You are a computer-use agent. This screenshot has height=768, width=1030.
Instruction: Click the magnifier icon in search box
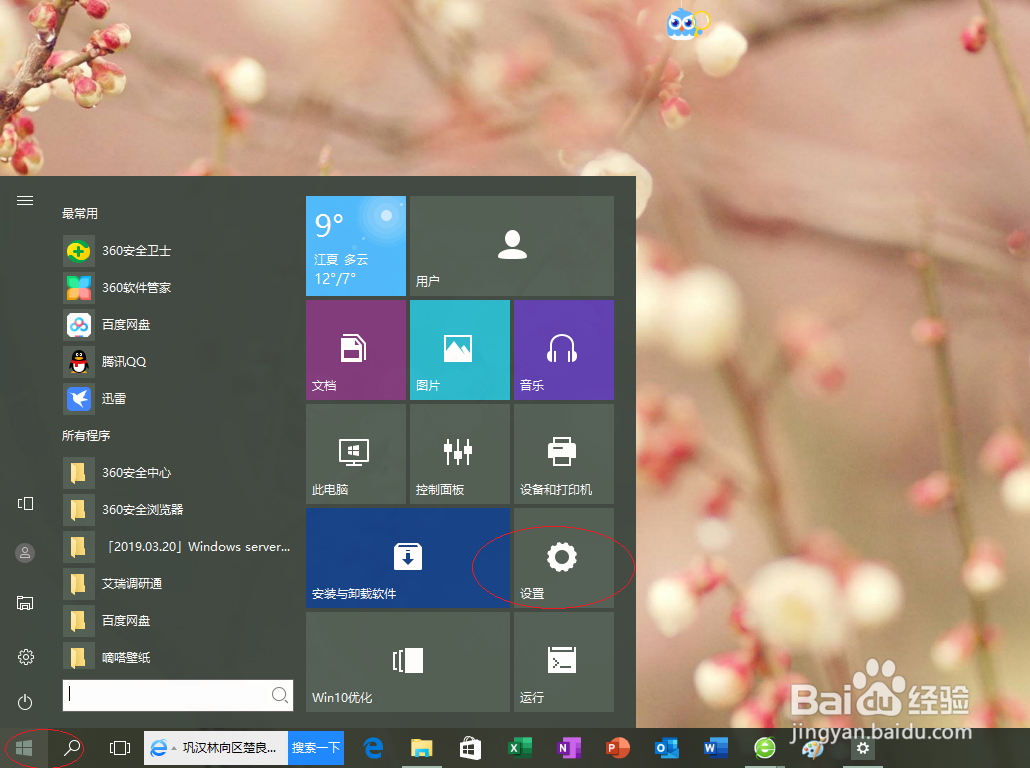coord(280,695)
